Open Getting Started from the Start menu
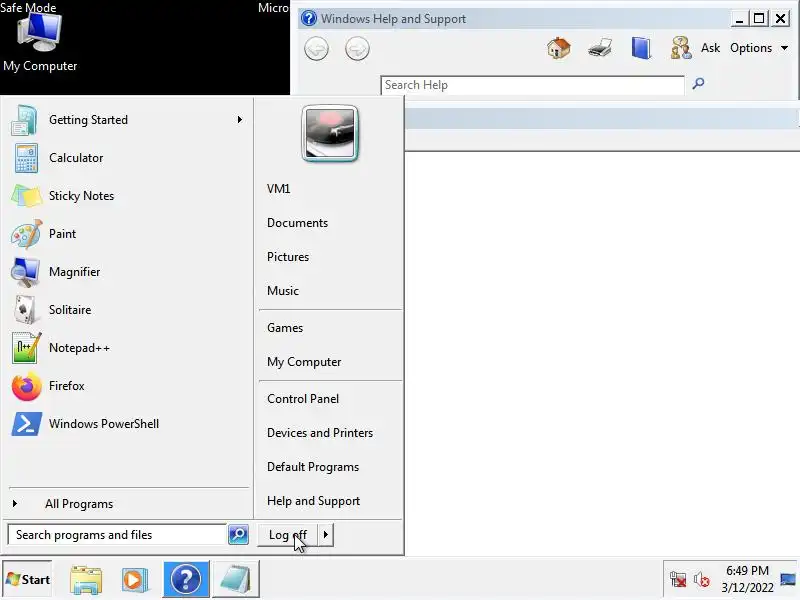800x600 pixels. click(x=127, y=120)
